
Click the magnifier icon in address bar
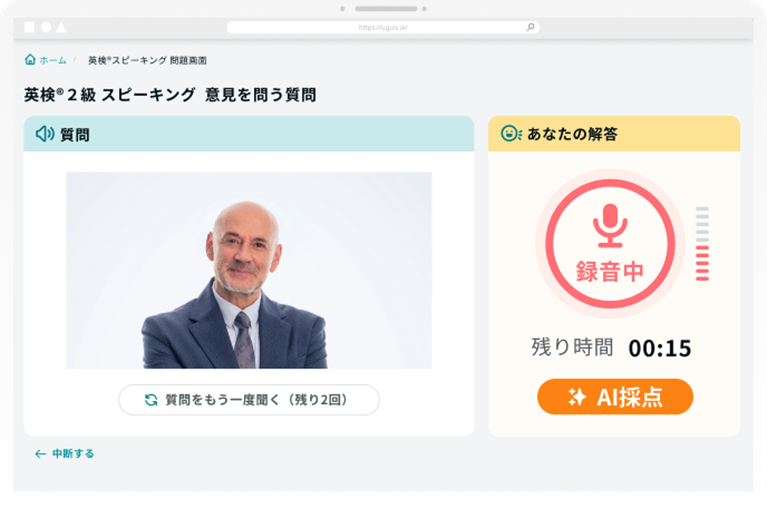tap(530, 27)
